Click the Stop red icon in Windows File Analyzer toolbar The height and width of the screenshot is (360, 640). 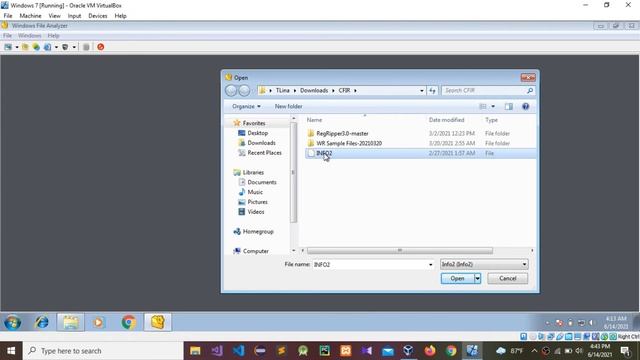pyautogui.click(x=100, y=47)
